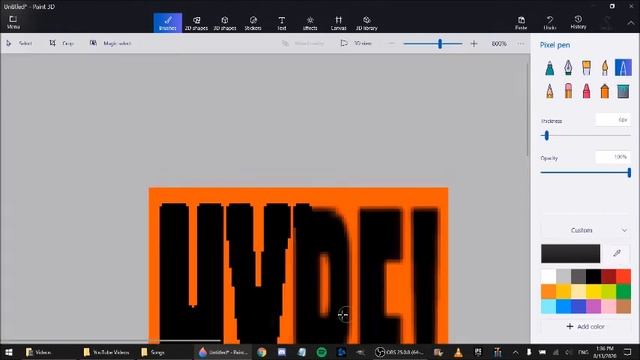The height and width of the screenshot is (360, 640).
Task: Choose the light blue color swatch
Action: 549,306
